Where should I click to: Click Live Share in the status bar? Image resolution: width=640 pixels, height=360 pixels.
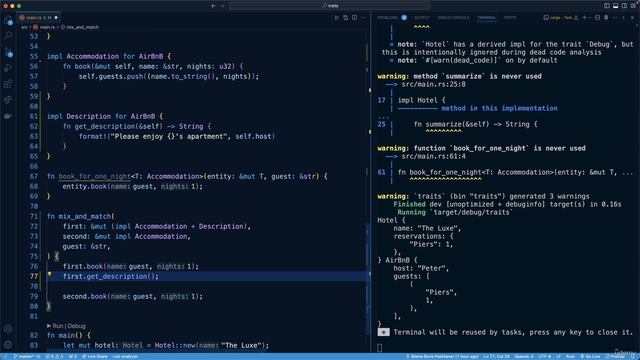95,356
